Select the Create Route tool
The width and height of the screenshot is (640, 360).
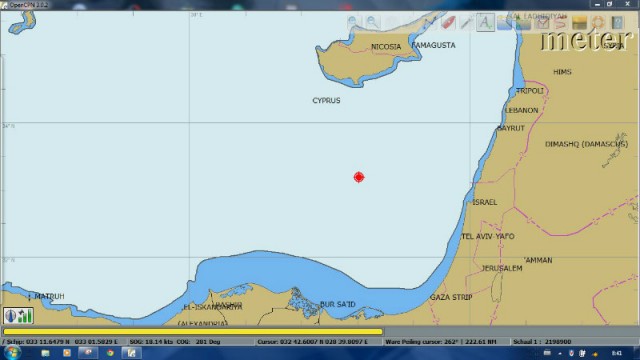(x=429, y=22)
